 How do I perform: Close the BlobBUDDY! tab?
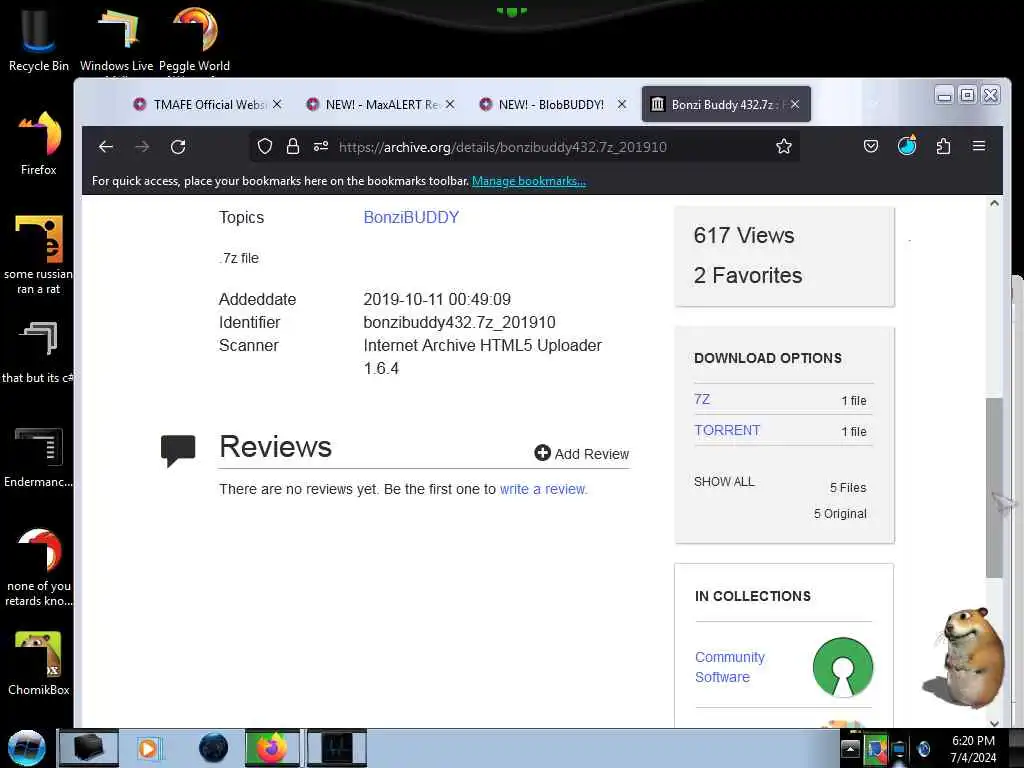coord(622,104)
